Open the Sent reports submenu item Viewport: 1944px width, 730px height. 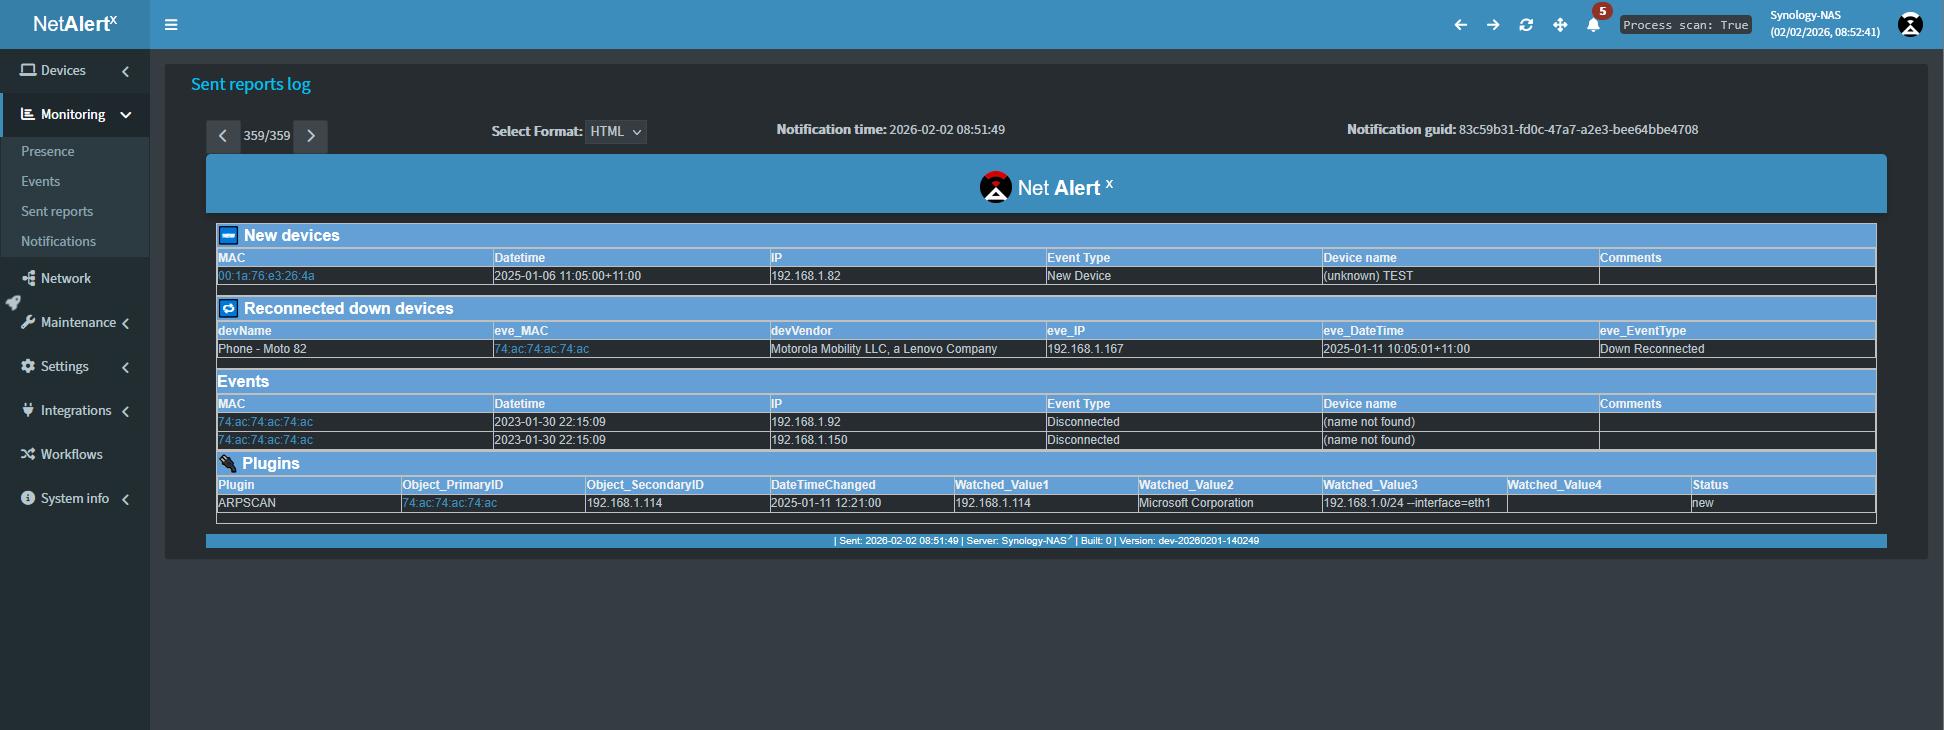click(57, 212)
